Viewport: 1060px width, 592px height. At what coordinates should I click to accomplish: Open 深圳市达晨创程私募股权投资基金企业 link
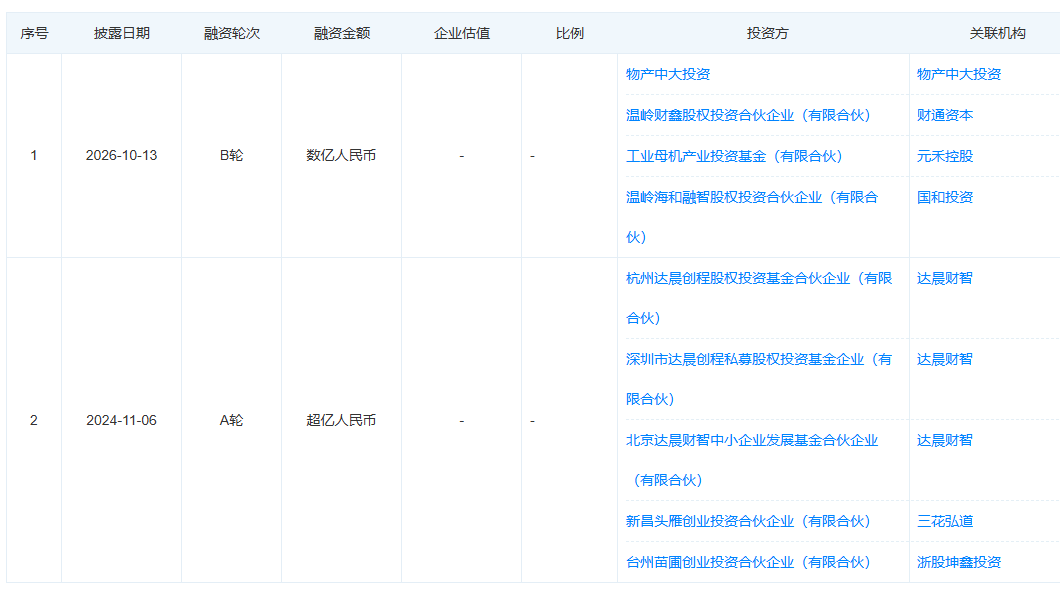[x=758, y=379]
